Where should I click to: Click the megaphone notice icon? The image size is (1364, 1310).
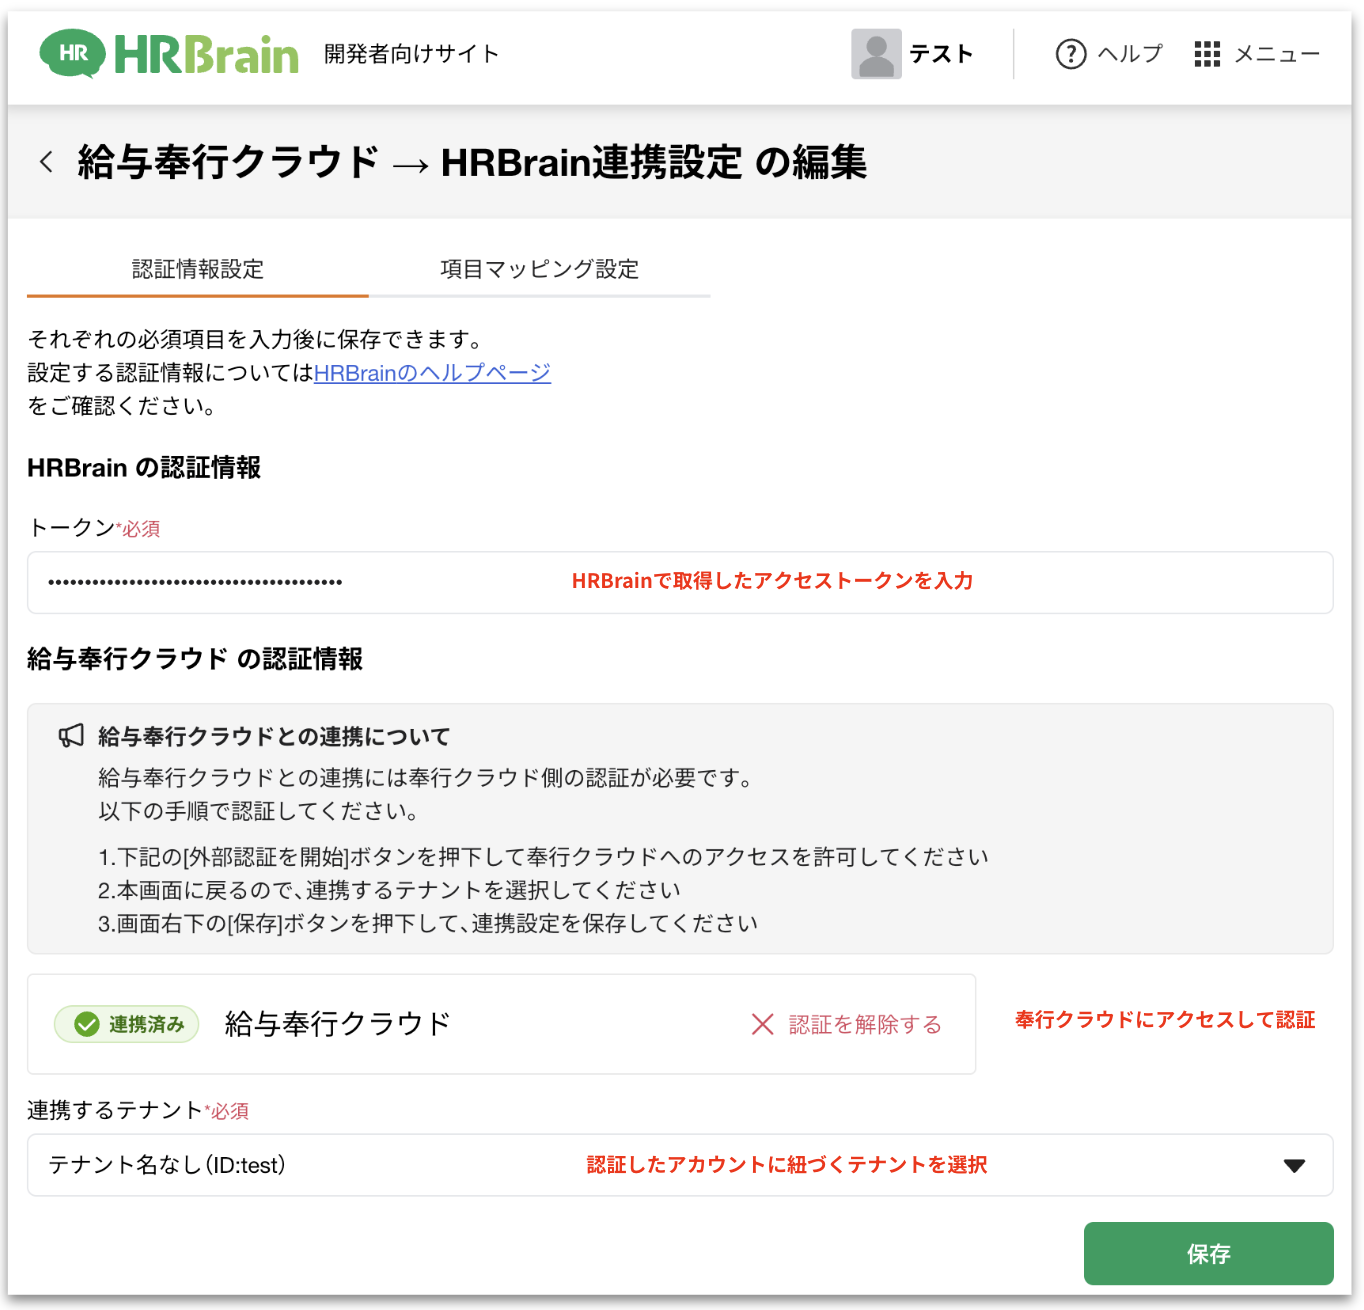tap(71, 737)
